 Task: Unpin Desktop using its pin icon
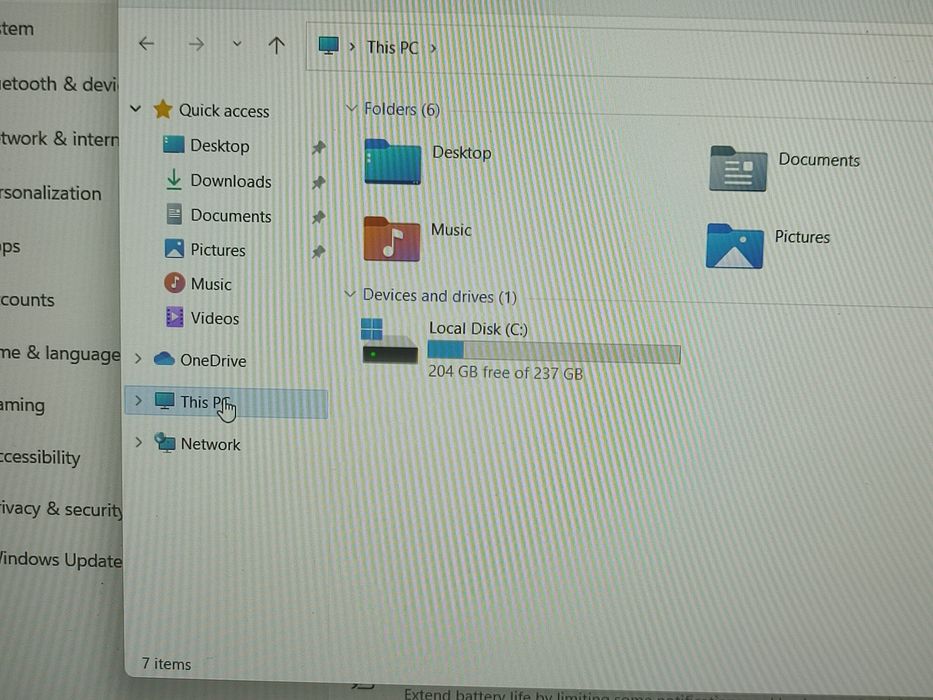(319, 147)
